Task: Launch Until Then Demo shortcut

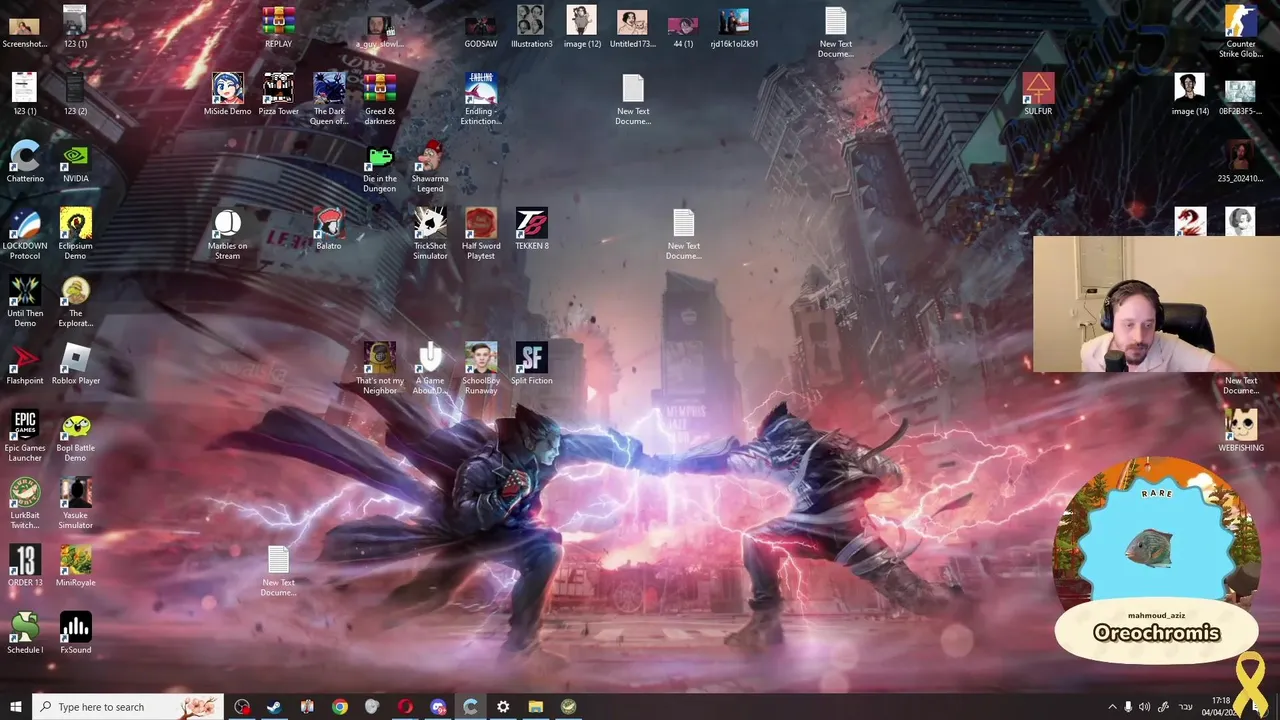Action: tap(25, 301)
